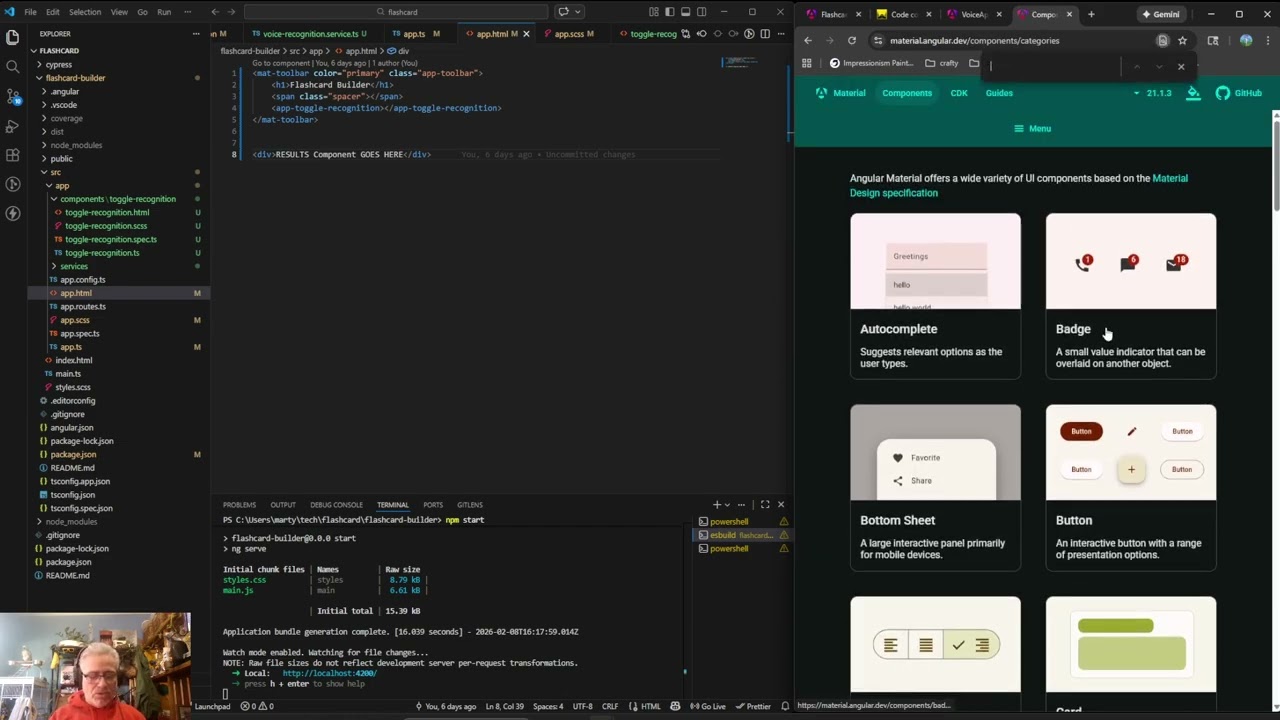Collapse the flashcard-builder folder
This screenshot has height=720, width=1280.
coord(75,78)
